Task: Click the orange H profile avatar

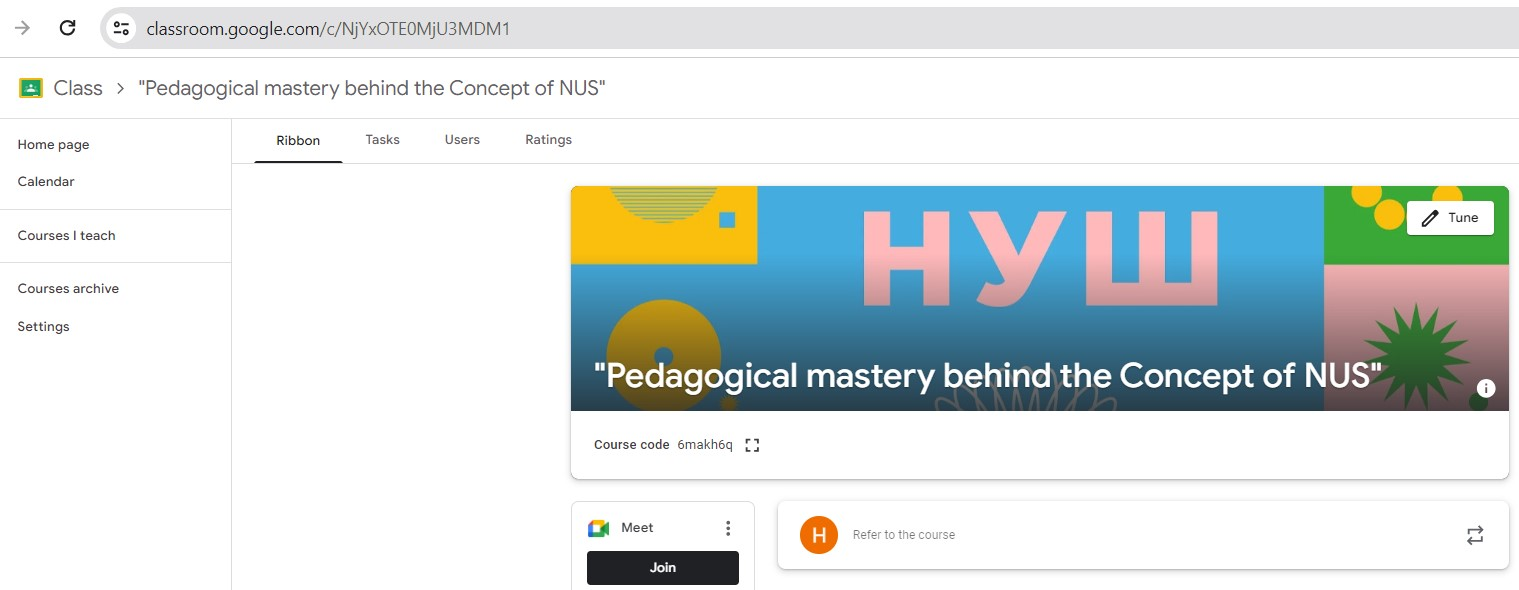Action: pyautogui.click(x=819, y=535)
